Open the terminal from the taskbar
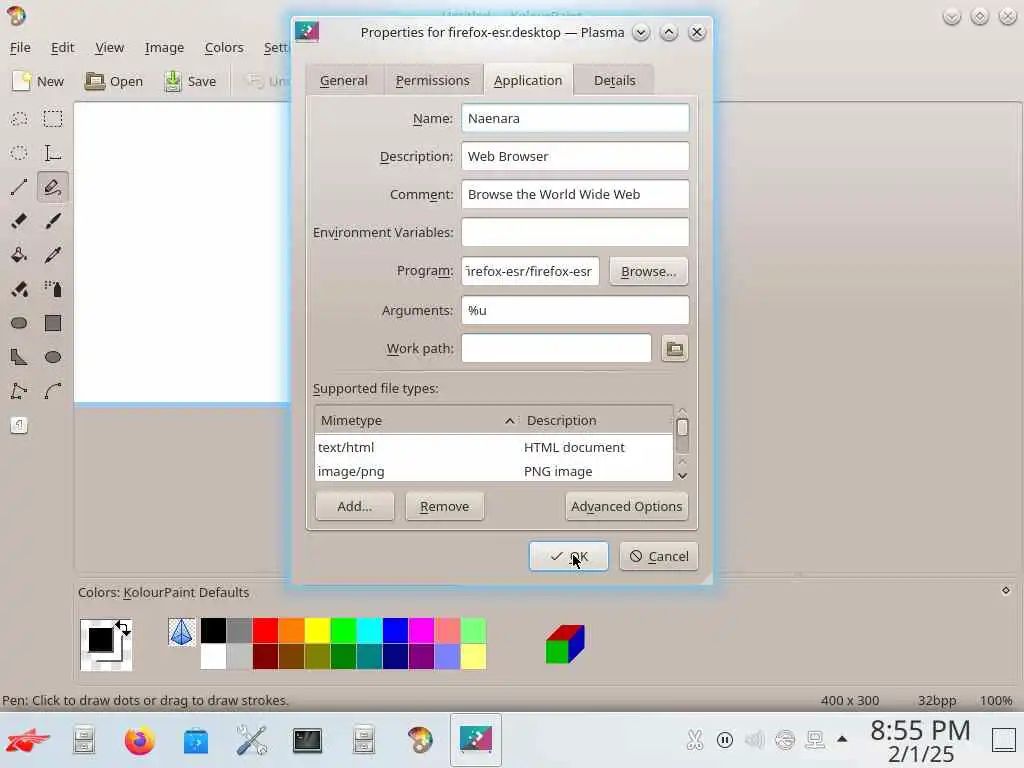Image resolution: width=1024 pixels, height=768 pixels. [307, 741]
